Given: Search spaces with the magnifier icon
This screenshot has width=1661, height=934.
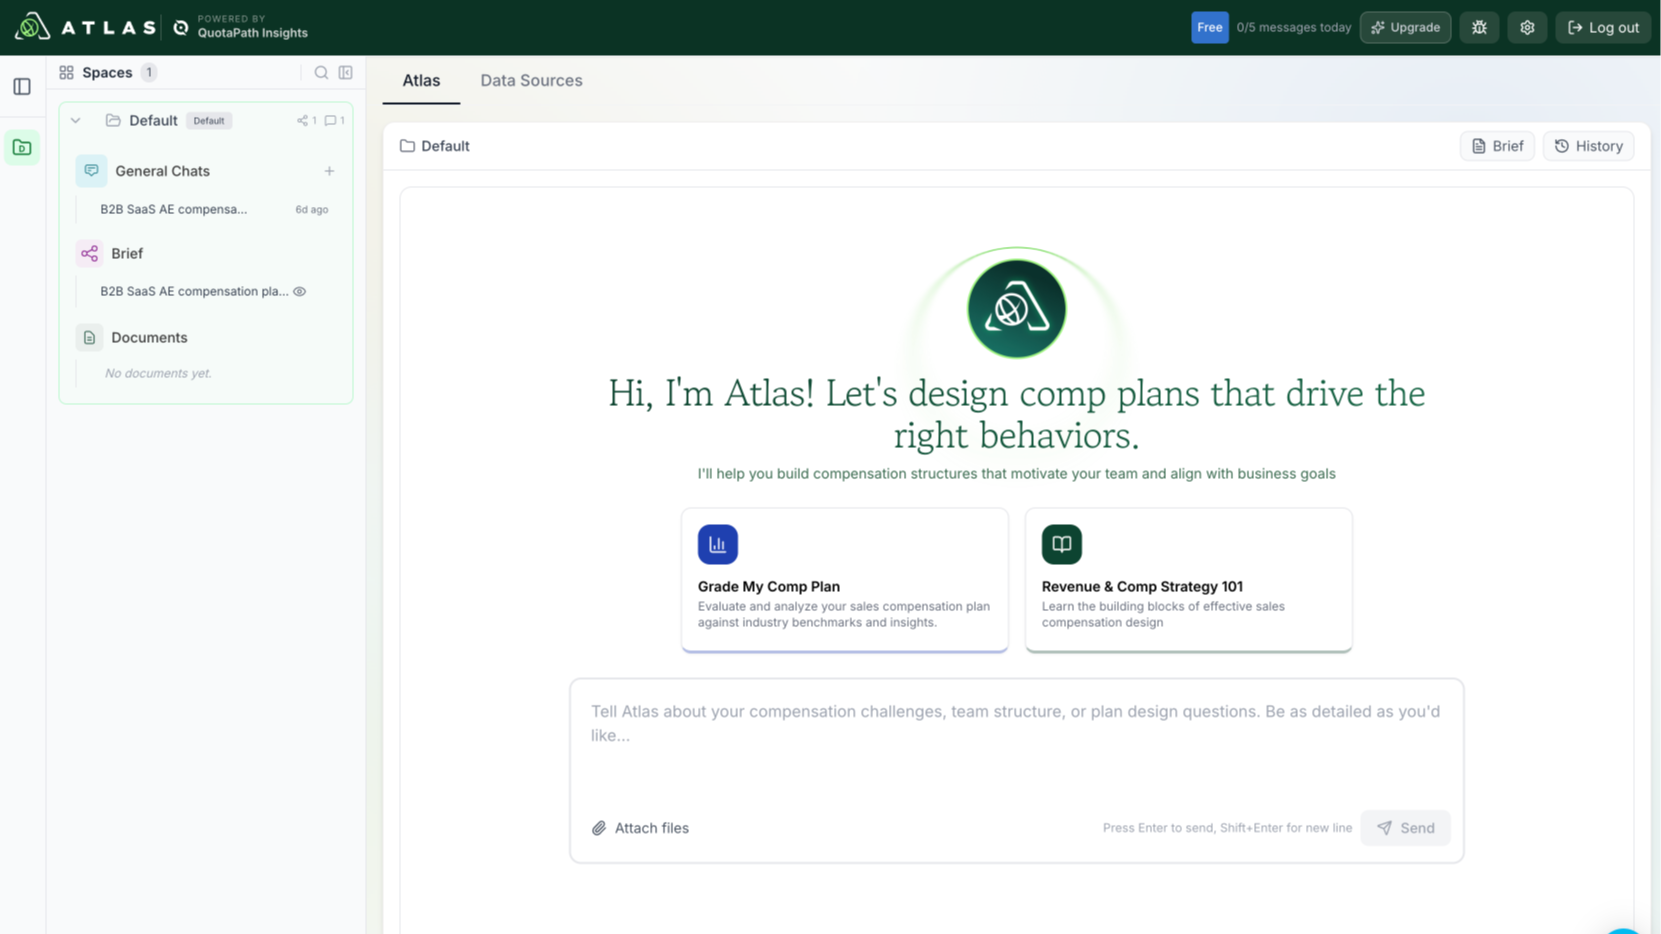Looking at the screenshot, I should click(x=321, y=72).
